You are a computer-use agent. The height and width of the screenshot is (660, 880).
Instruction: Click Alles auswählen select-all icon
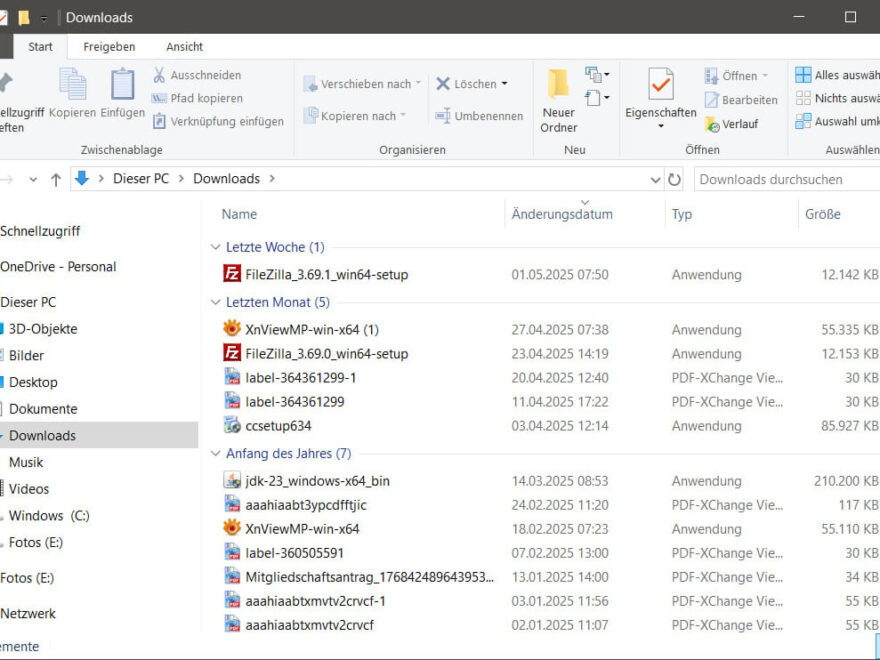803,75
